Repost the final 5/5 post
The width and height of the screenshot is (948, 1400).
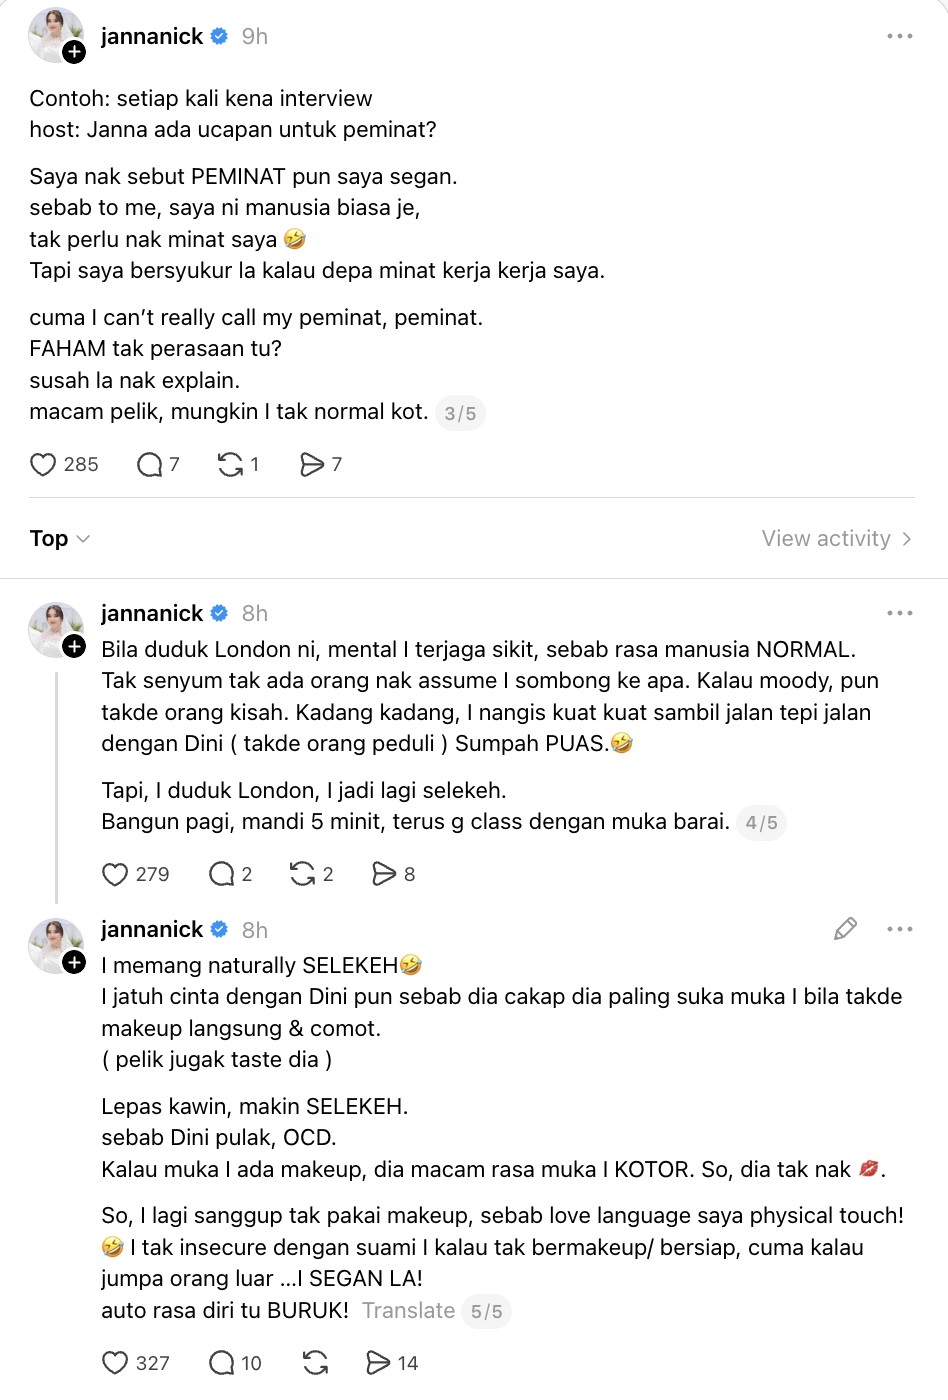315,1363
